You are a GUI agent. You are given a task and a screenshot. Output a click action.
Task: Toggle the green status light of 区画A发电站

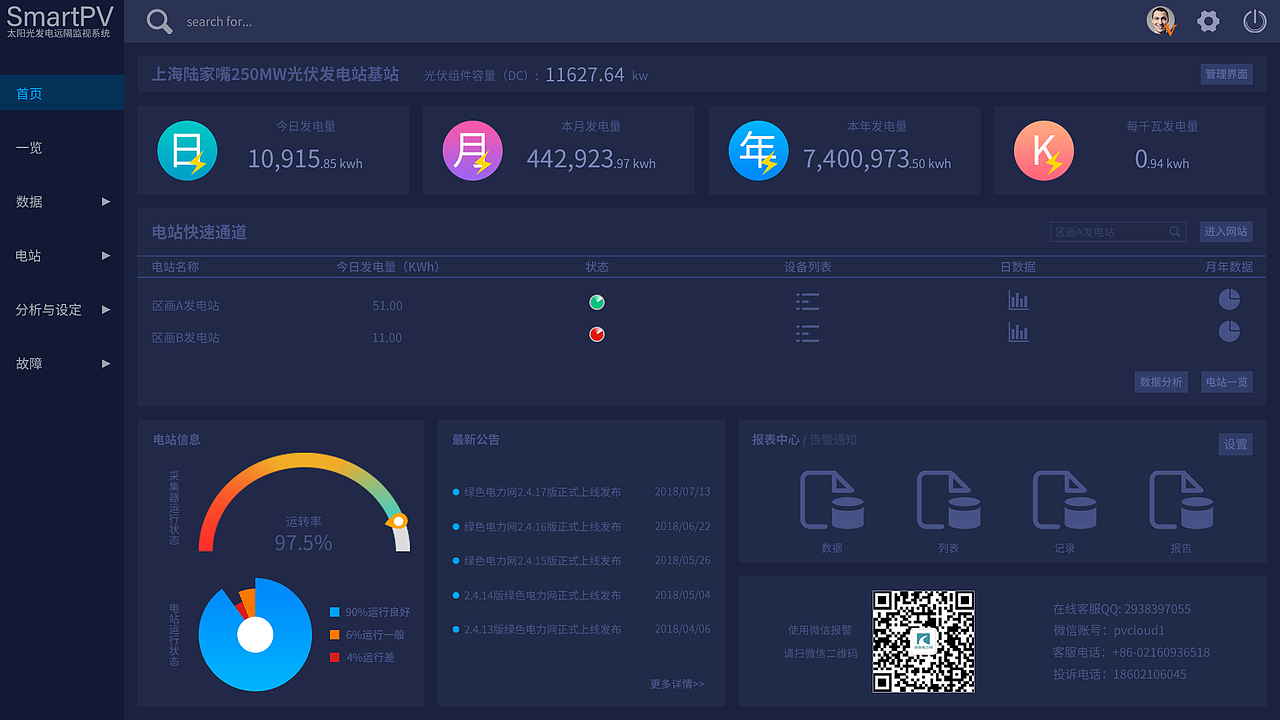(597, 301)
